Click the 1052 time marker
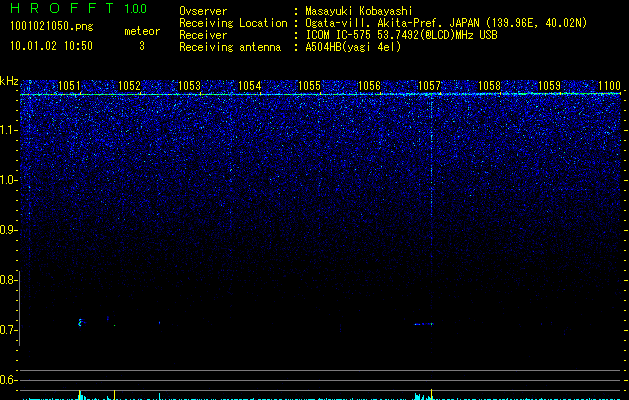Viewport: 629px width, 400px height. [x=130, y=85]
